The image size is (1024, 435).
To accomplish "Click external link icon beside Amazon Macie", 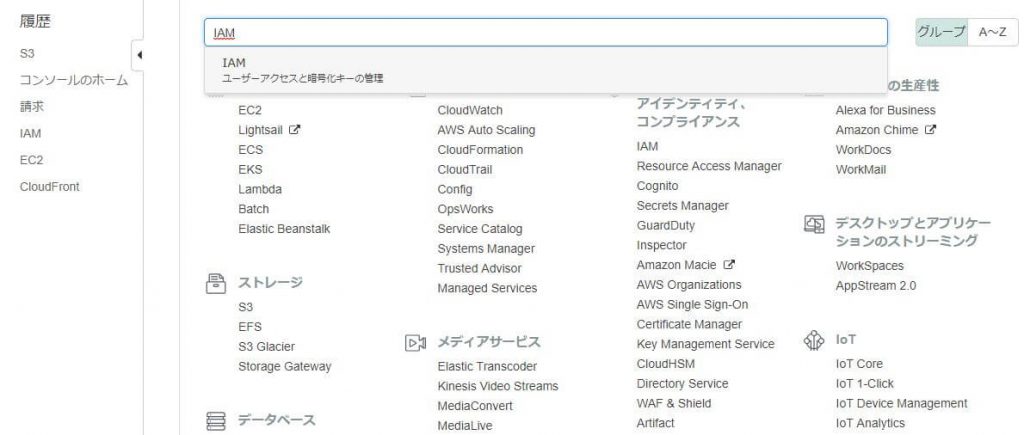I will tap(729, 265).
